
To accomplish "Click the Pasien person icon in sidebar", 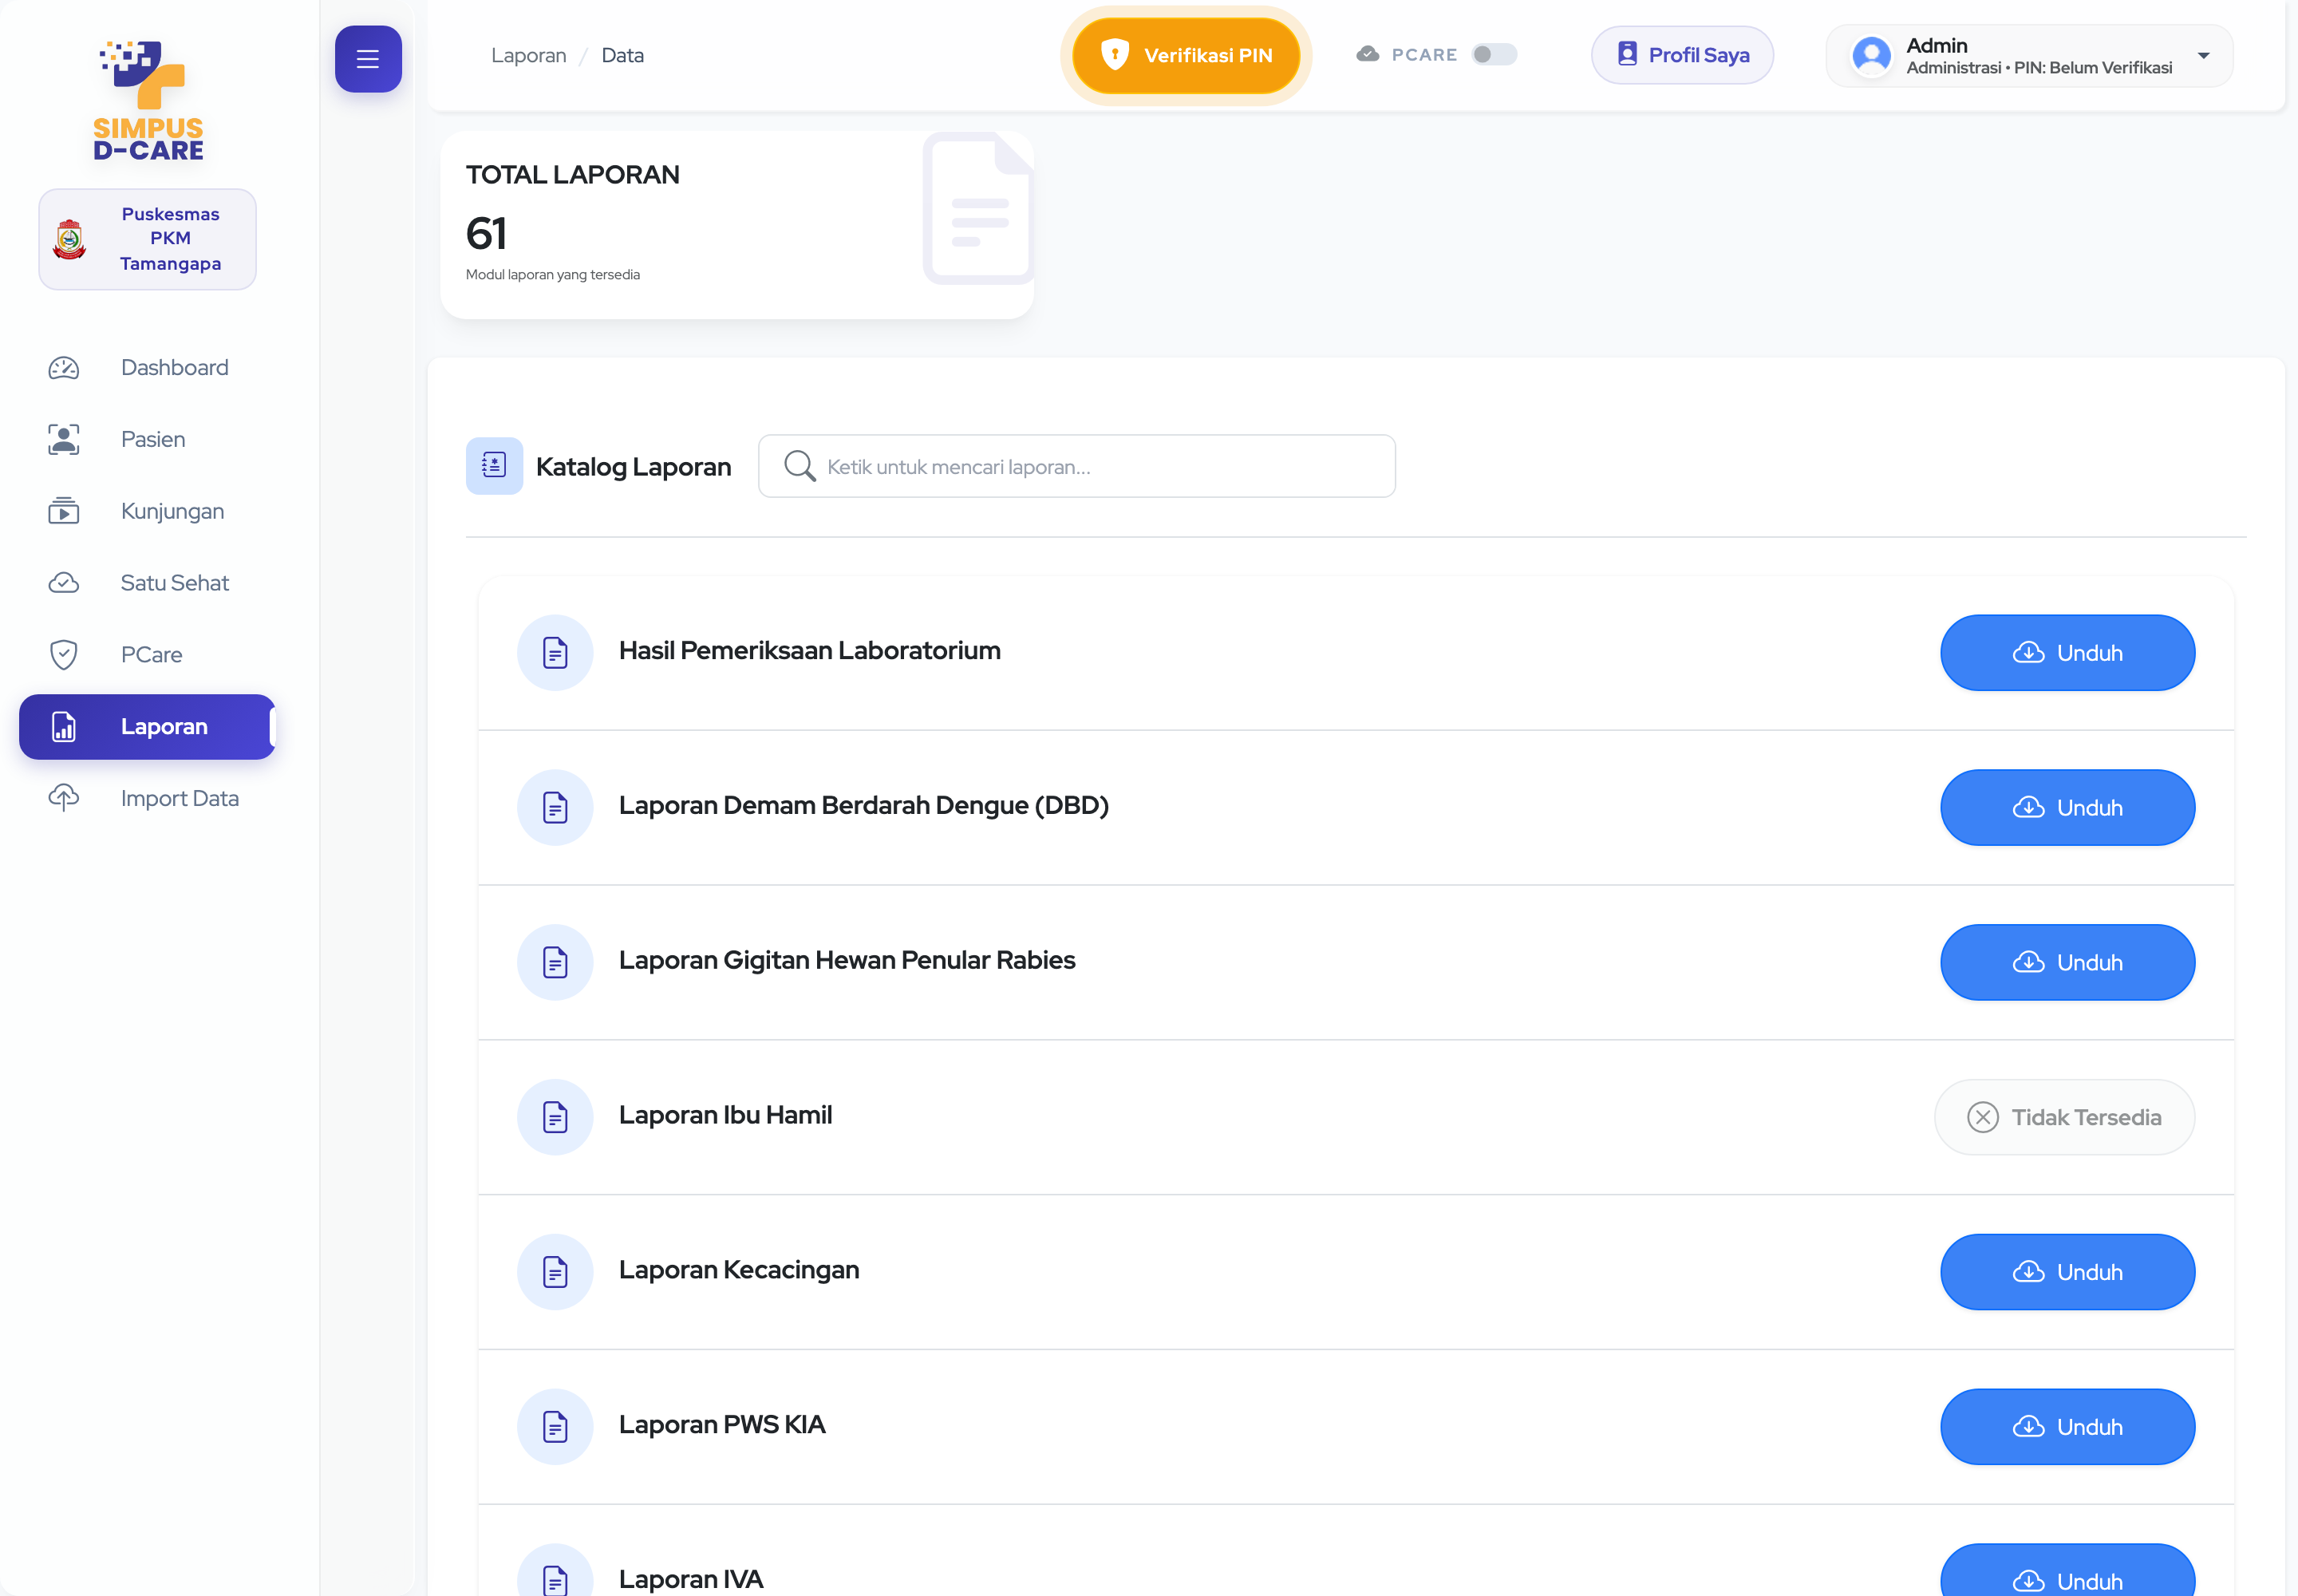I will (x=64, y=439).
